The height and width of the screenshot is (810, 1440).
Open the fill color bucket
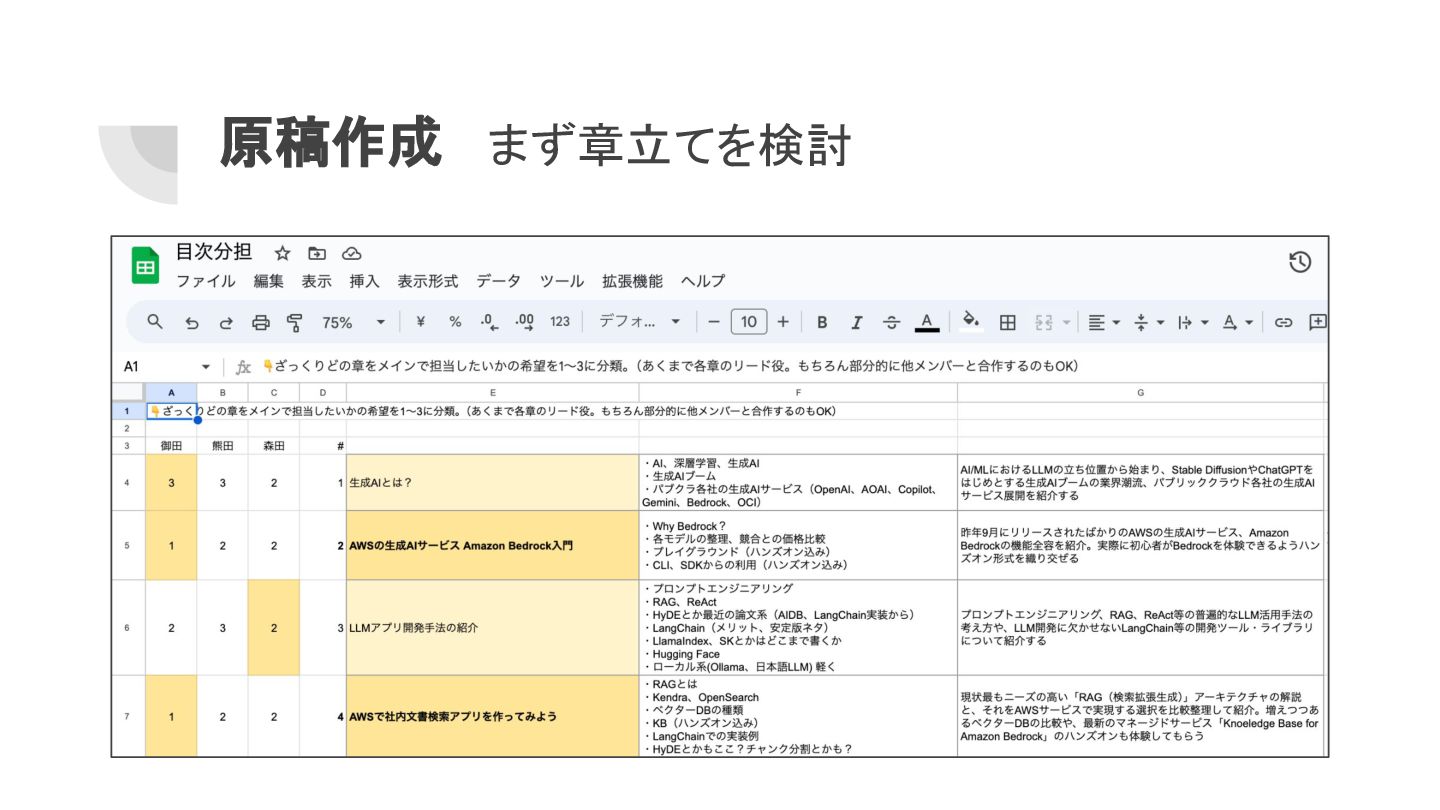click(970, 322)
